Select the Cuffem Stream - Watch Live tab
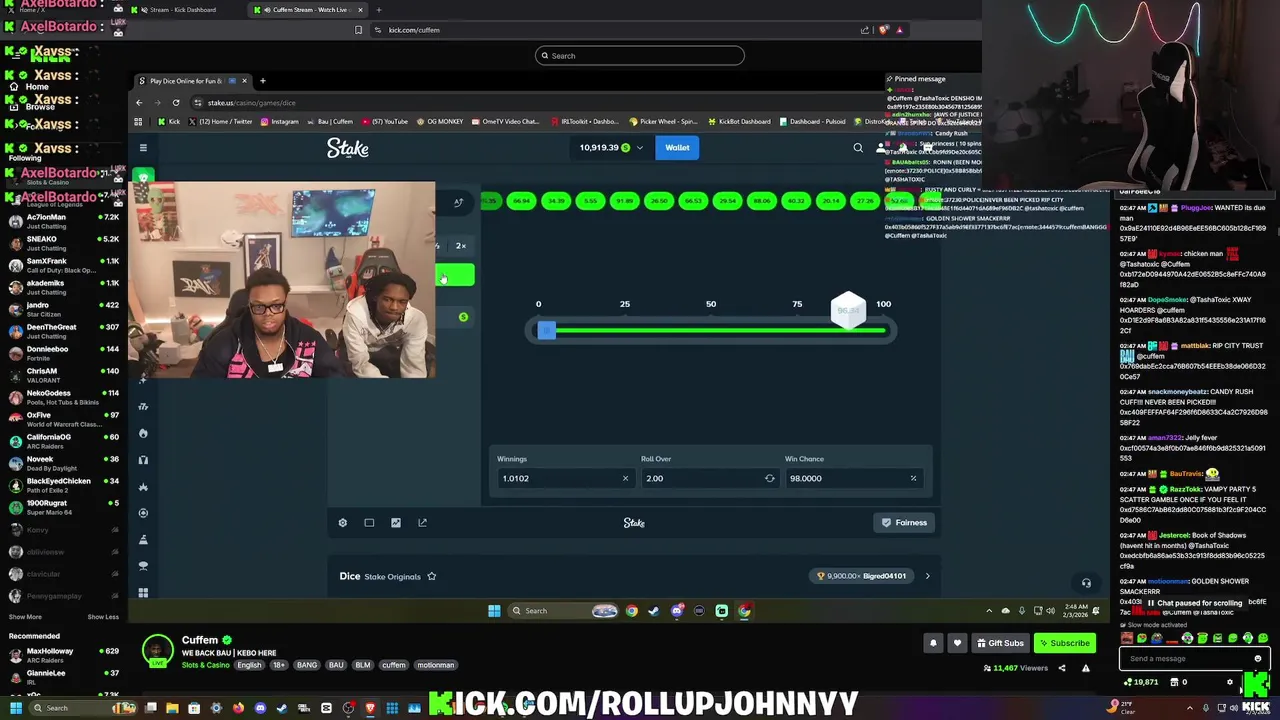Image resolution: width=1280 pixels, height=720 pixels. 308,10
